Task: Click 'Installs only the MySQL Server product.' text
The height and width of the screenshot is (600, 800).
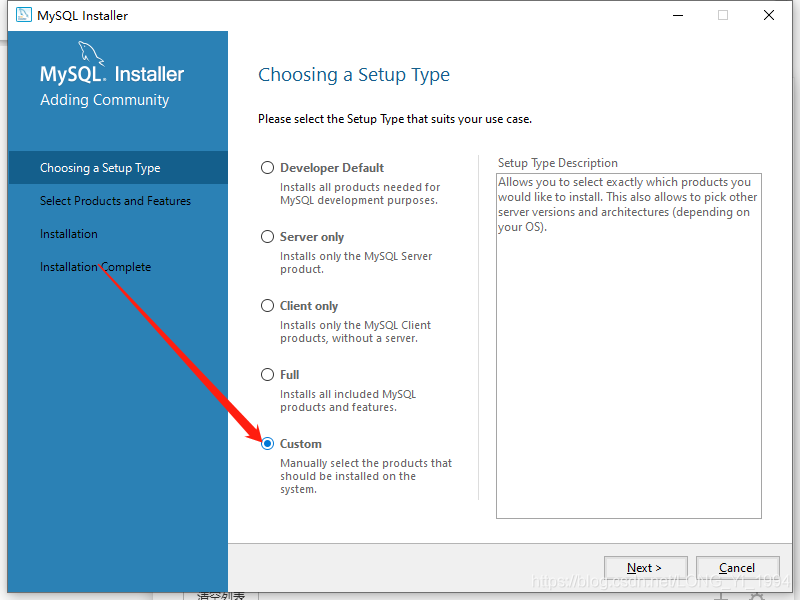Action: click(x=356, y=263)
